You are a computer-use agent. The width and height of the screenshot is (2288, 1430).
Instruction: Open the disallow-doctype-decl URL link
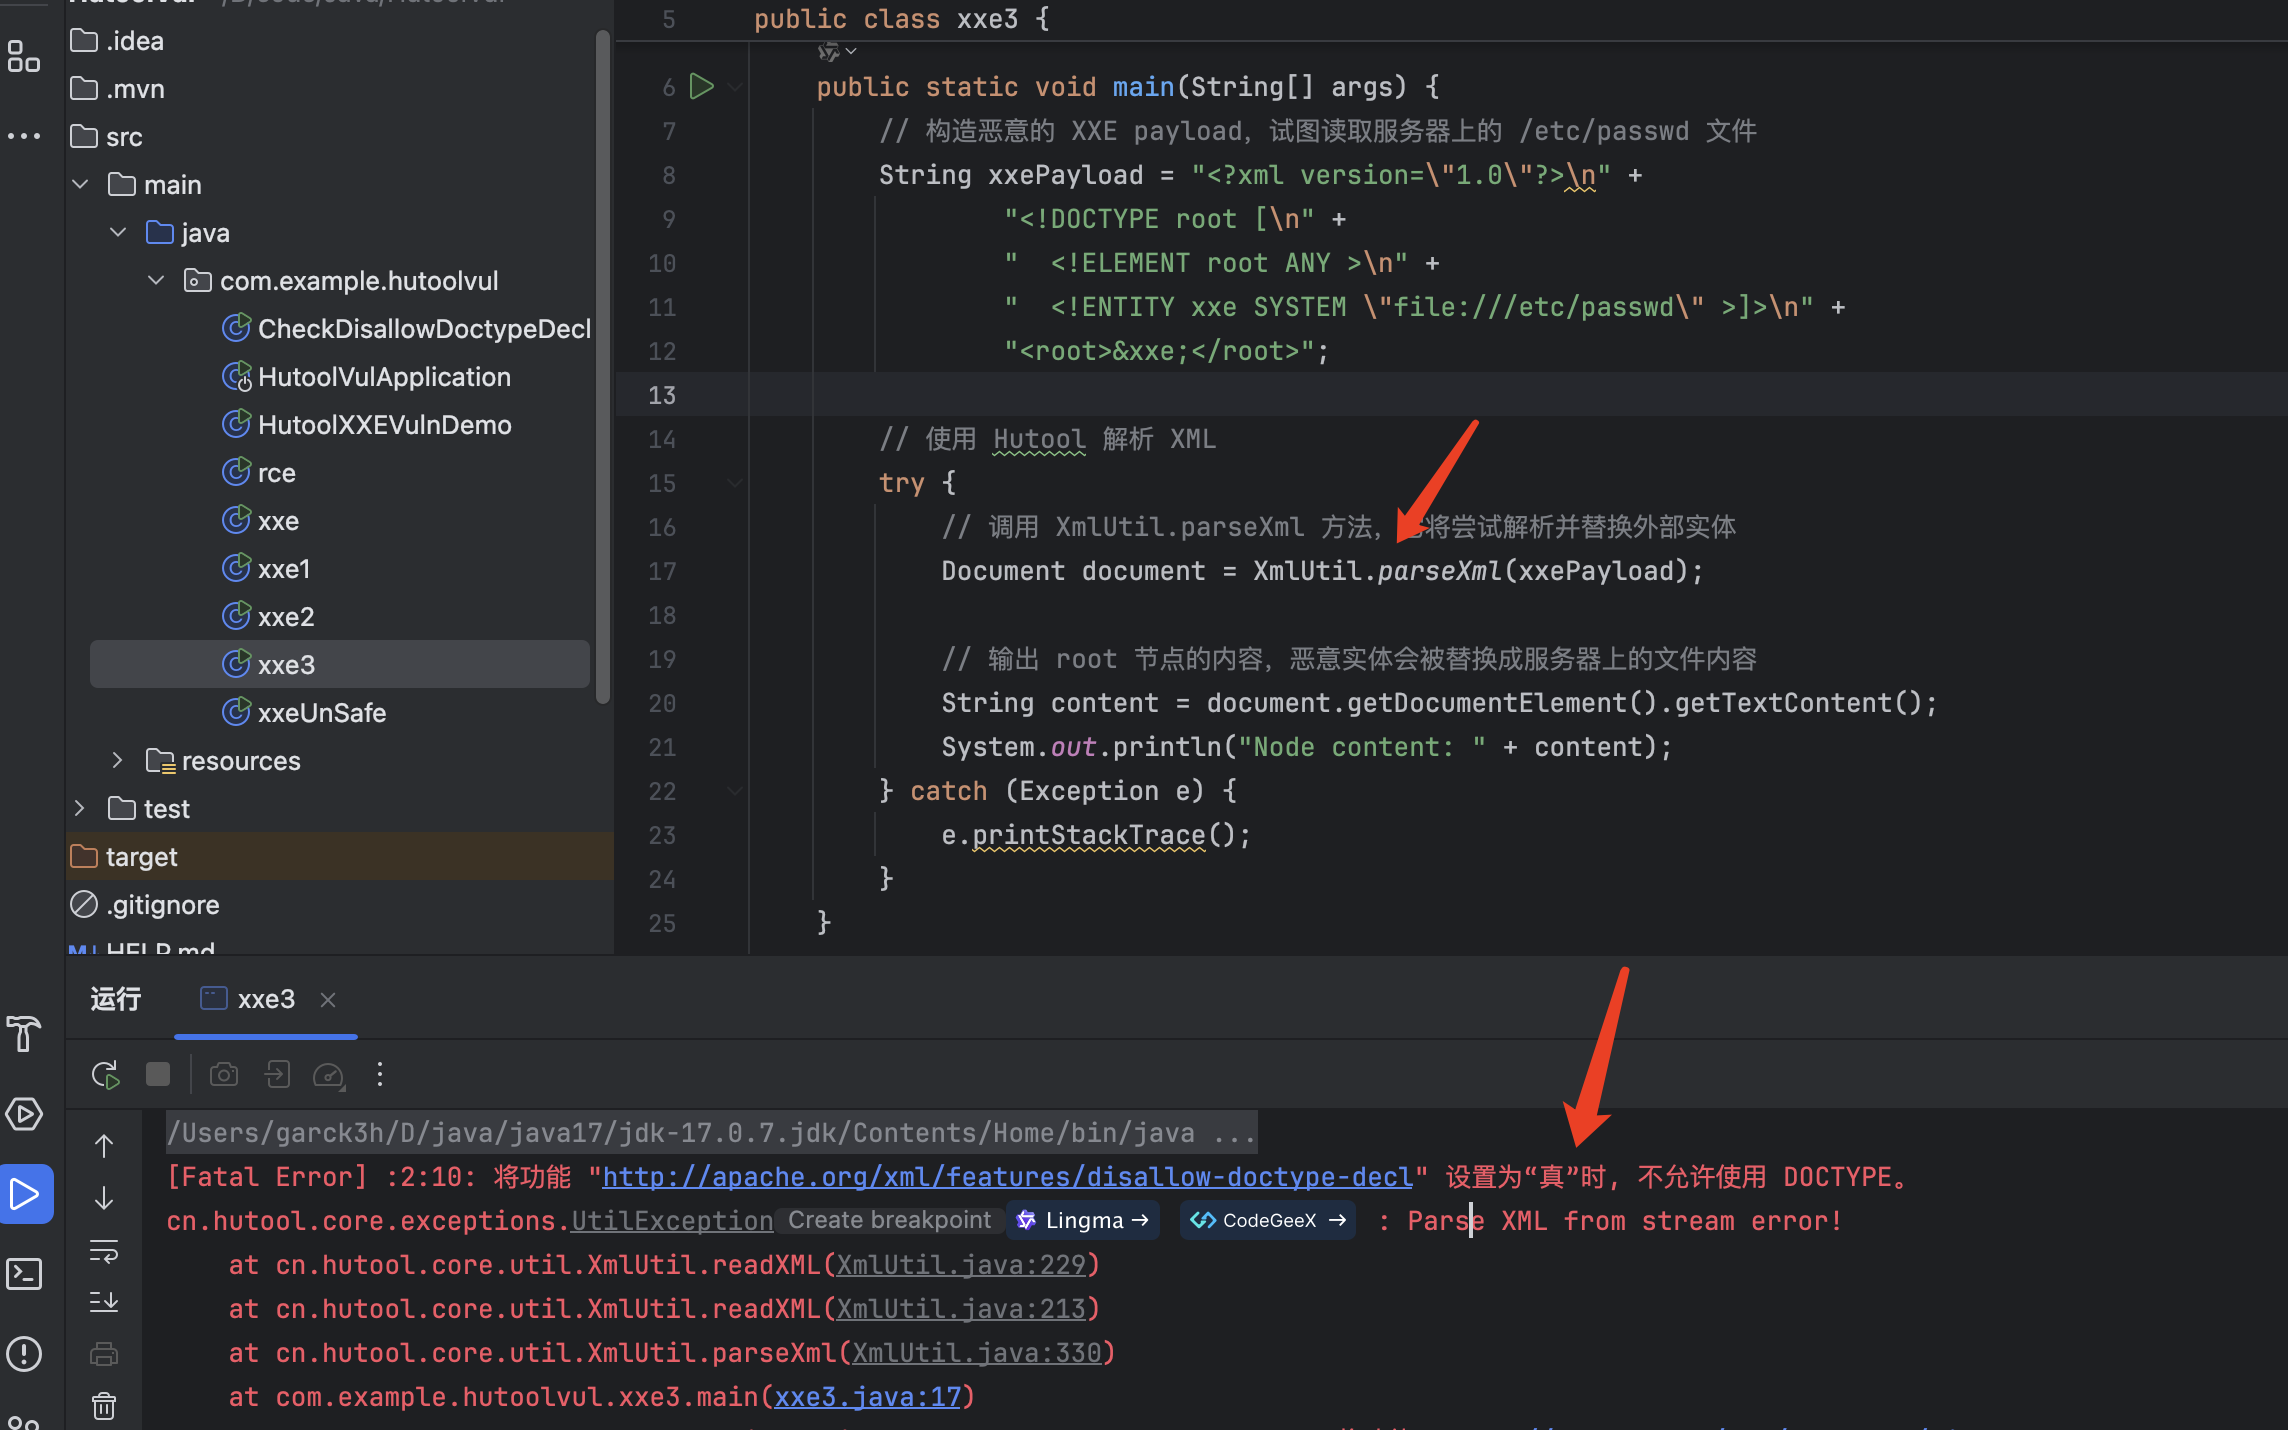[1007, 1177]
